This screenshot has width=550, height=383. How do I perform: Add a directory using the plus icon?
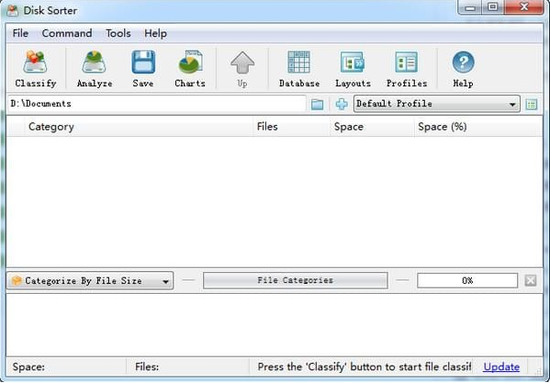coord(341,104)
